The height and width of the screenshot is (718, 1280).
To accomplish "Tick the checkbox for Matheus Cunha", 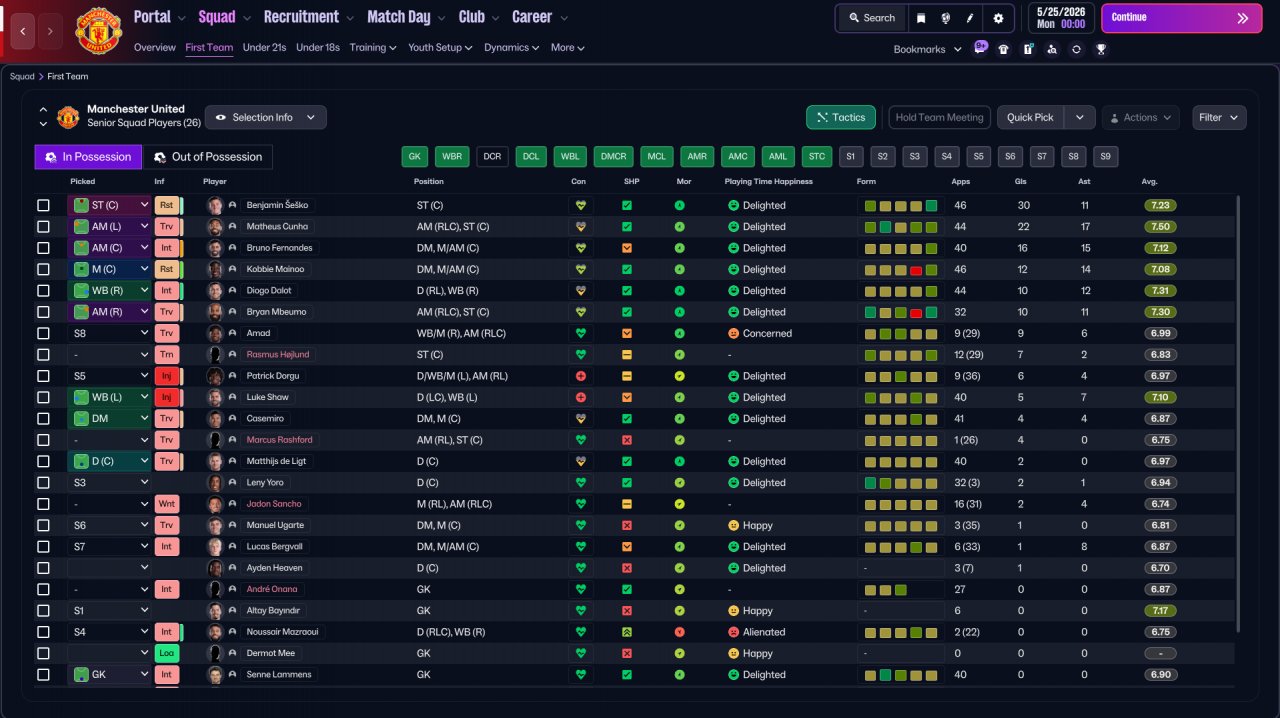I will (x=43, y=227).
